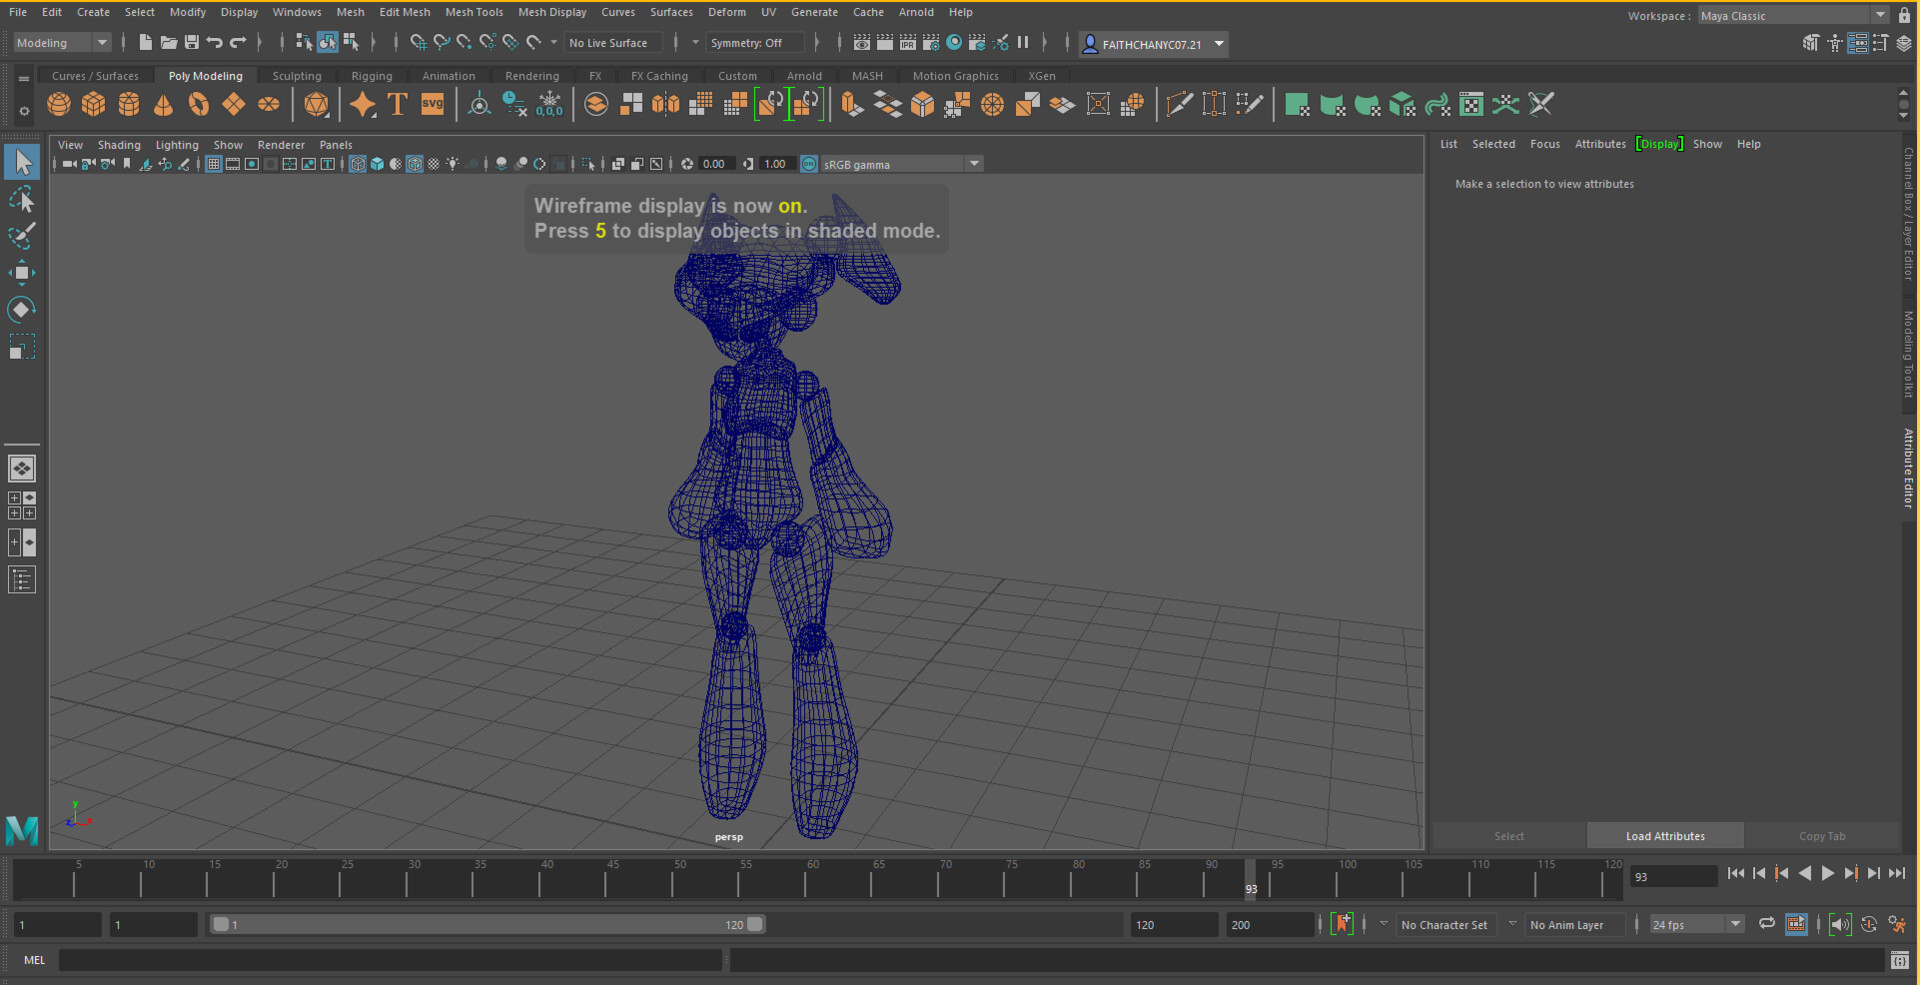Switch to the Sculpting shelf tab

[x=297, y=75]
